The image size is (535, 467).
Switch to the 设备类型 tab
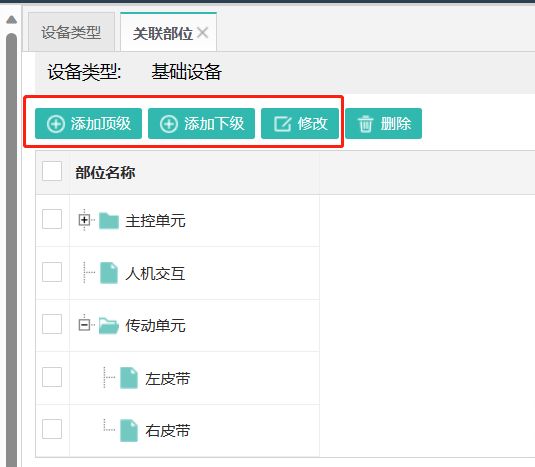click(71, 32)
